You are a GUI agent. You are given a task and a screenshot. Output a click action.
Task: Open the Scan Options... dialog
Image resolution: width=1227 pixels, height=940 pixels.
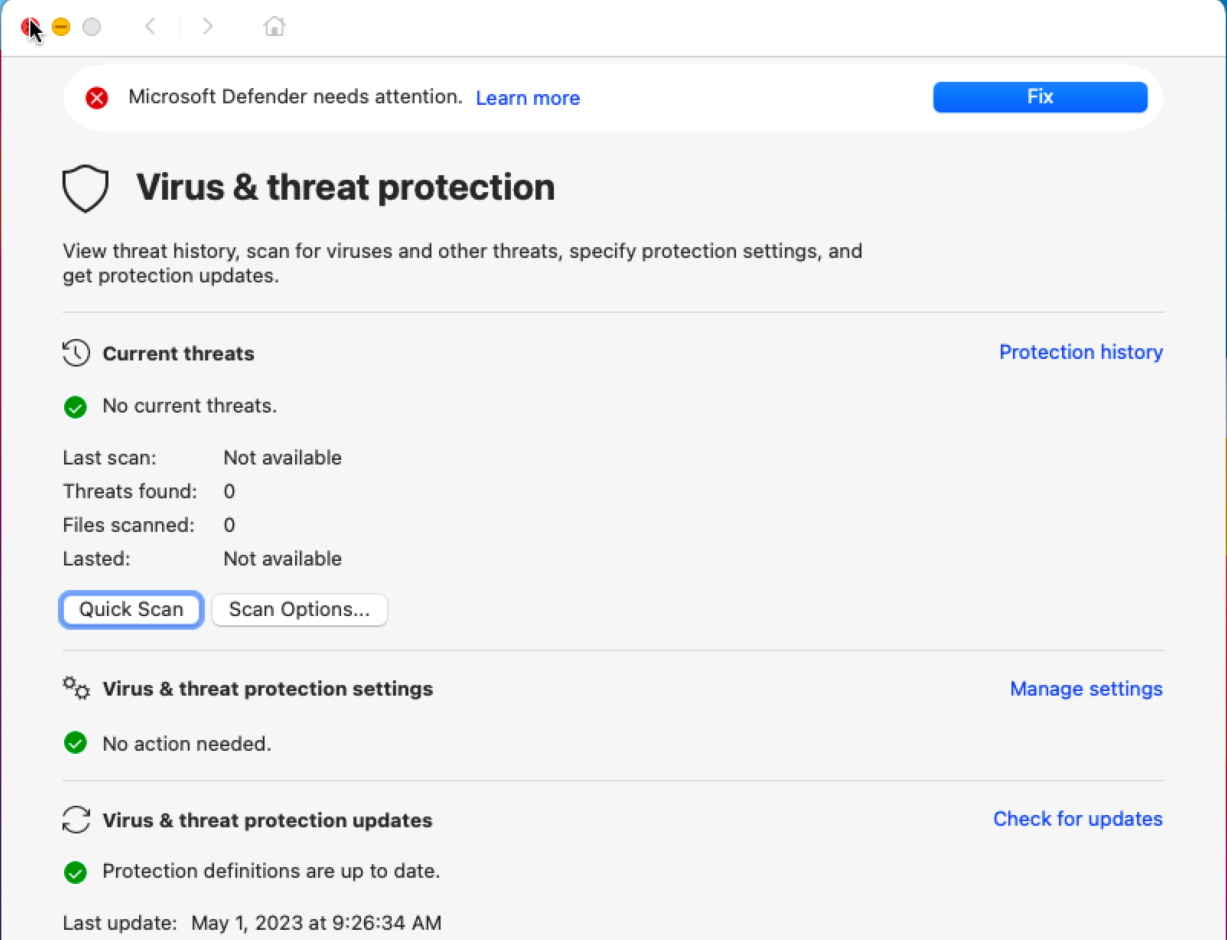[300, 610]
